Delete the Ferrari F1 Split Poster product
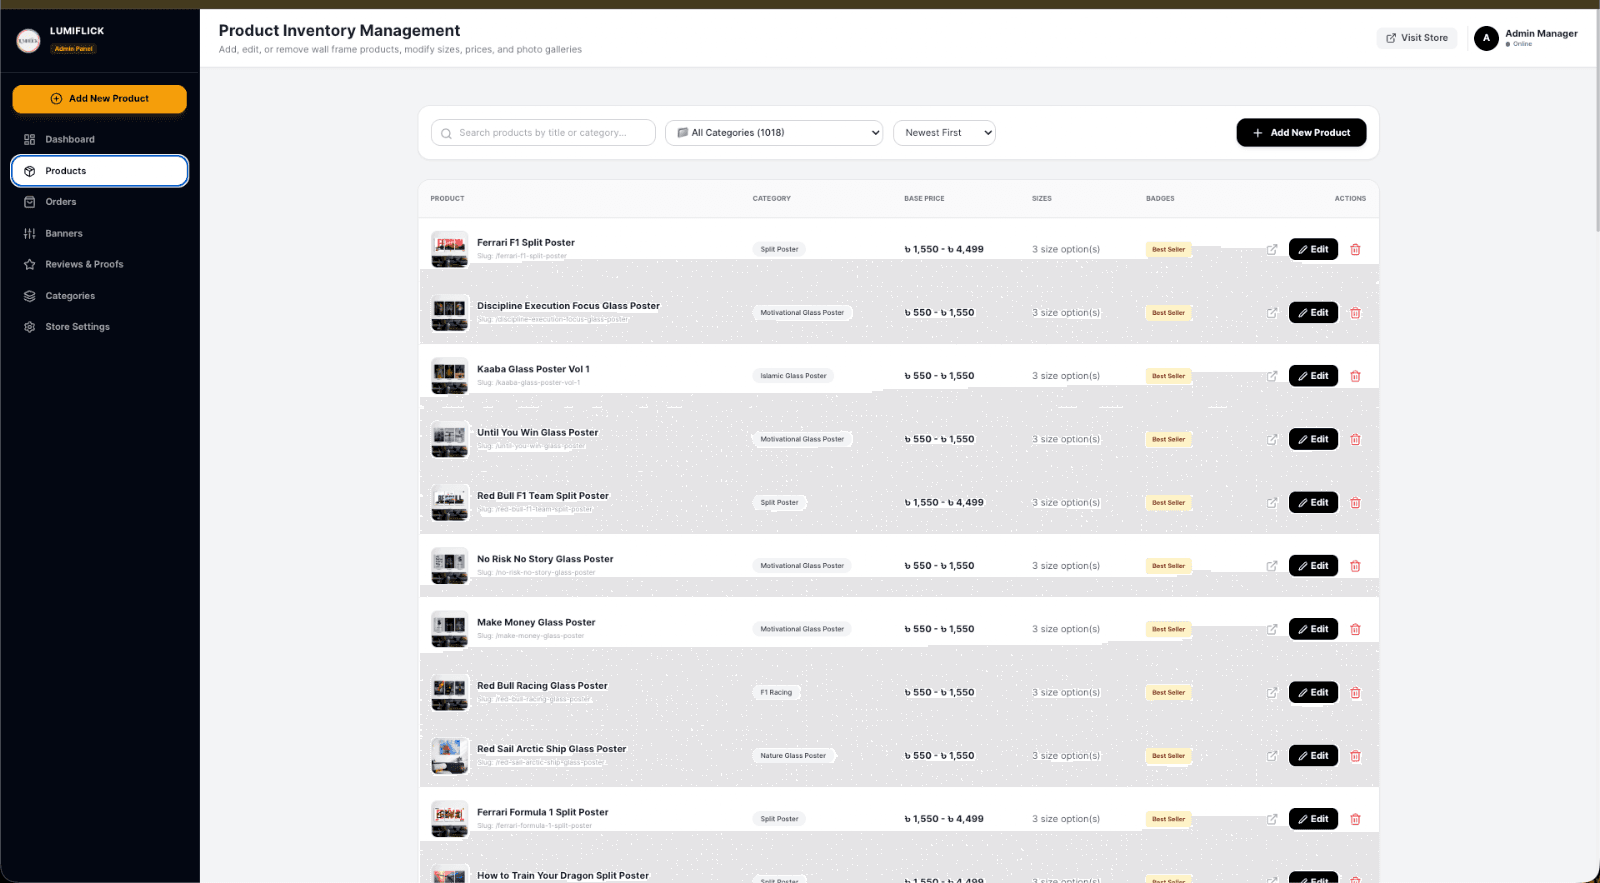This screenshot has height=883, width=1600. click(x=1355, y=250)
